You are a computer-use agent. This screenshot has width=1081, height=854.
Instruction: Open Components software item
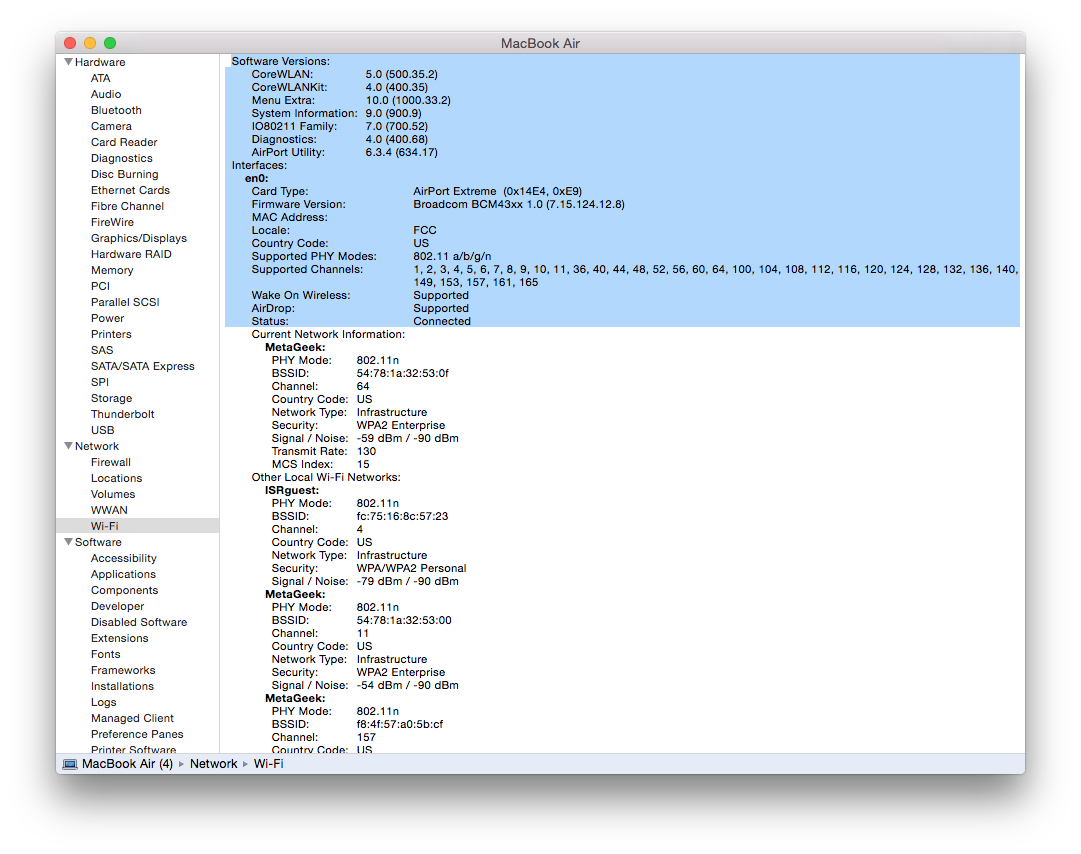coord(125,590)
